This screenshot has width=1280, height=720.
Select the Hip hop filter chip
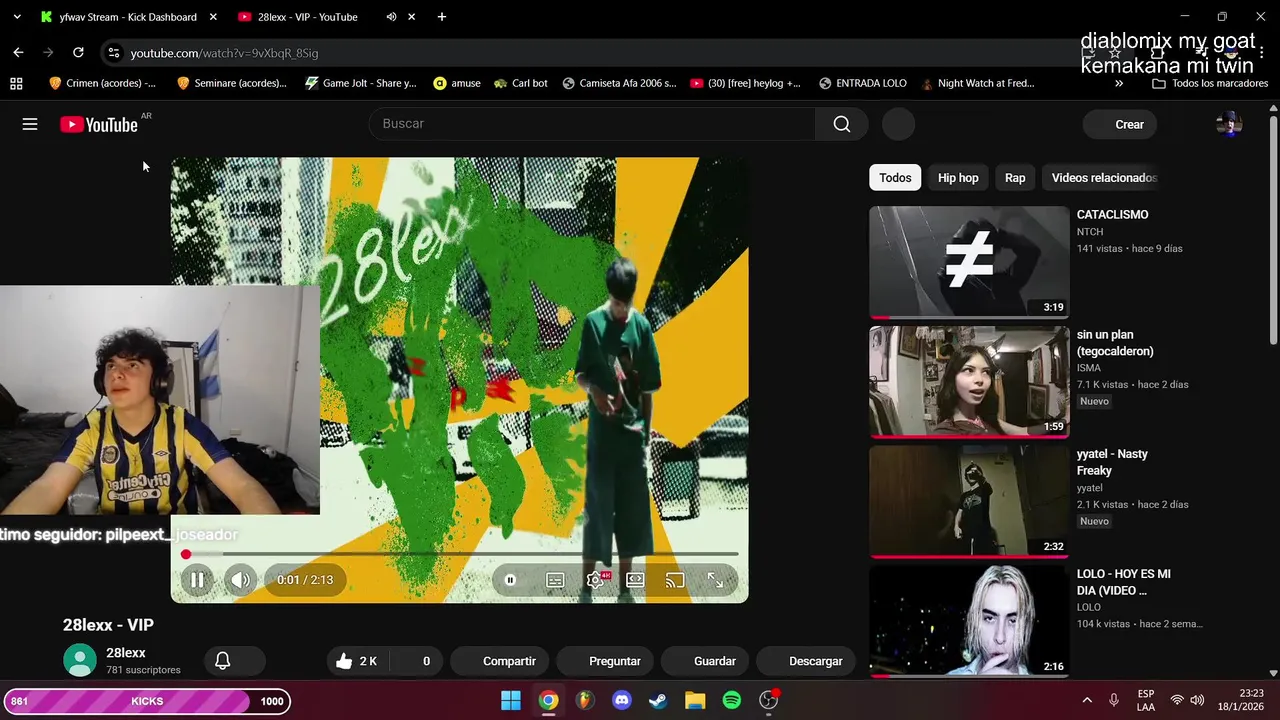(958, 178)
